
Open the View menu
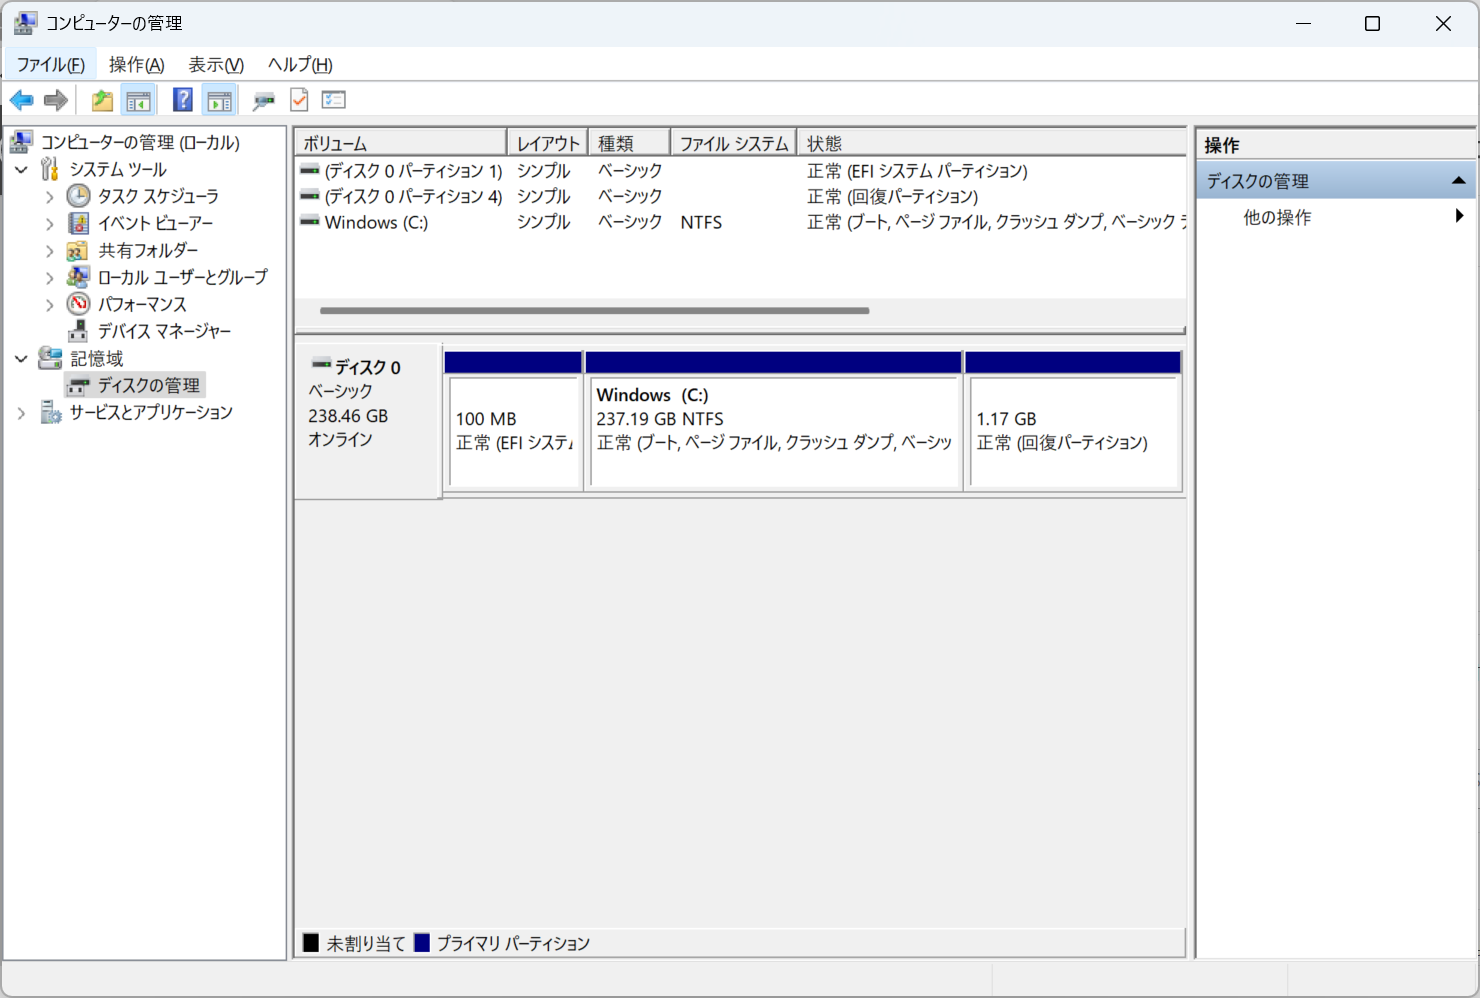click(x=216, y=65)
